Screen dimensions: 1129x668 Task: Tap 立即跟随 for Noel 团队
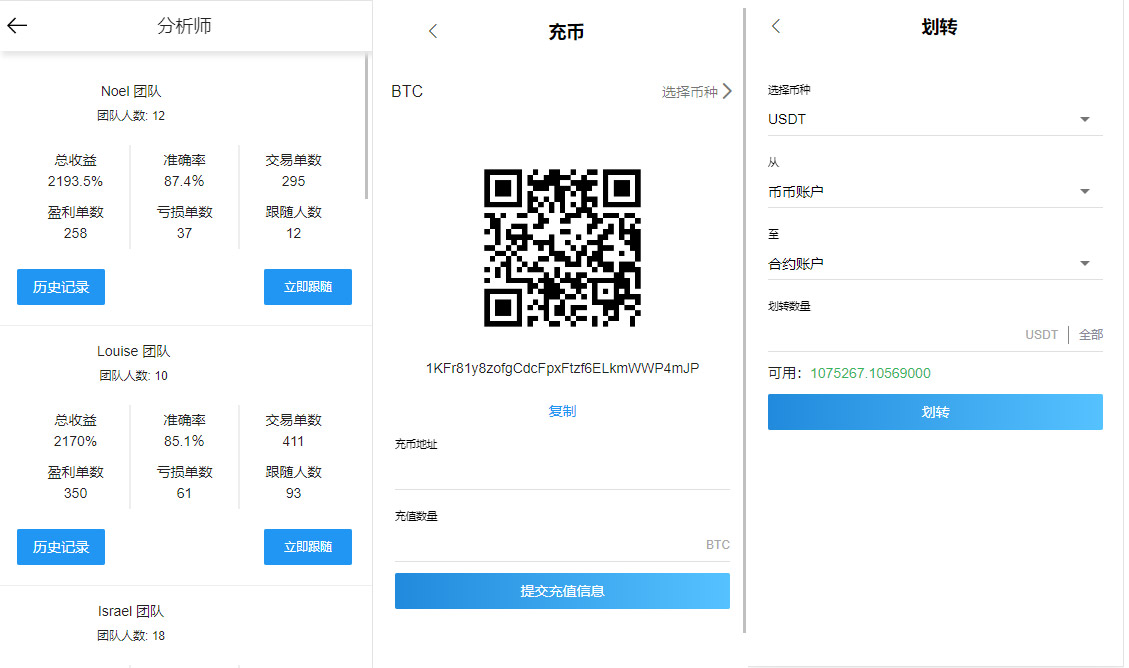click(307, 287)
